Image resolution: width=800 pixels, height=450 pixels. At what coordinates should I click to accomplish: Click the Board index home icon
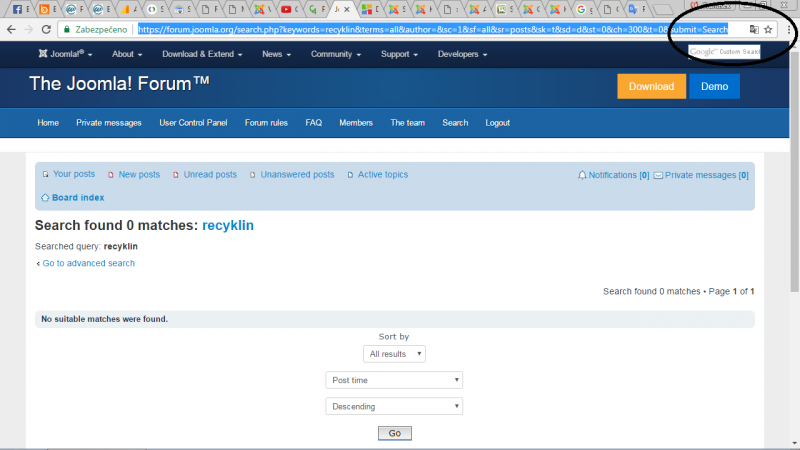[45, 197]
